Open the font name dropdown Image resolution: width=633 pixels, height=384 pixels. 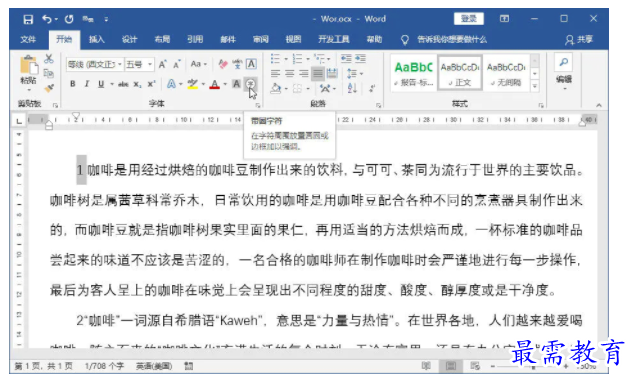point(119,64)
